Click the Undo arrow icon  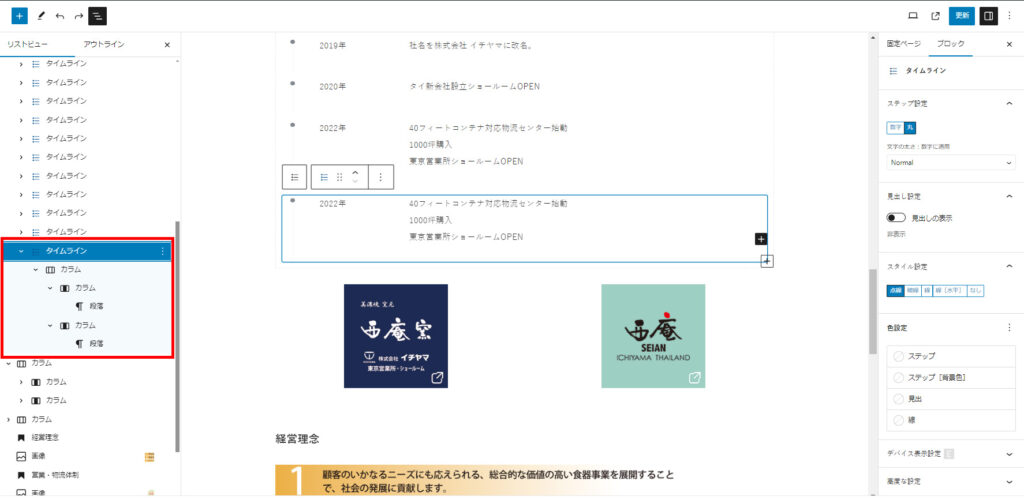(60, 16)
